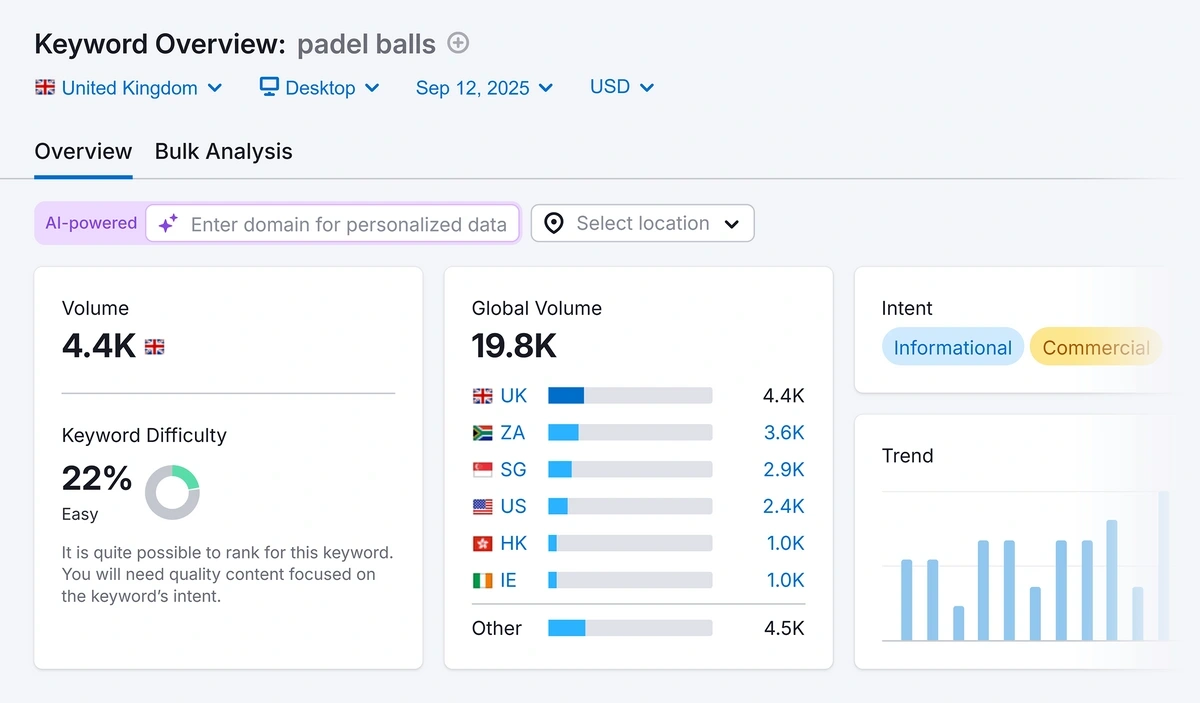Switch to the Bulk Analysis tab
Image resolution: width=1200 pixels, height=703 pixels.
[224, 152]
